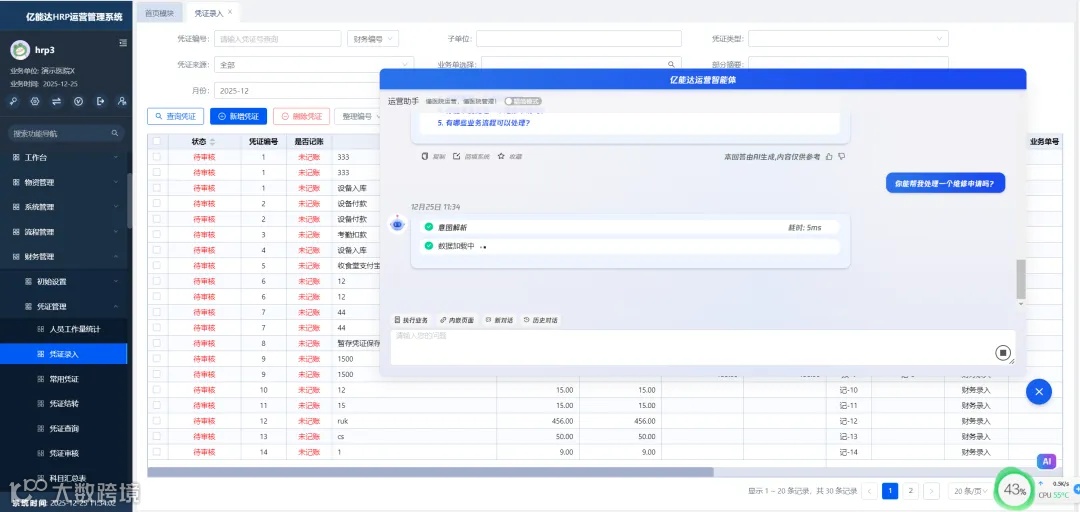Switch to the 首页模块 tab

(x=160, y=12)
